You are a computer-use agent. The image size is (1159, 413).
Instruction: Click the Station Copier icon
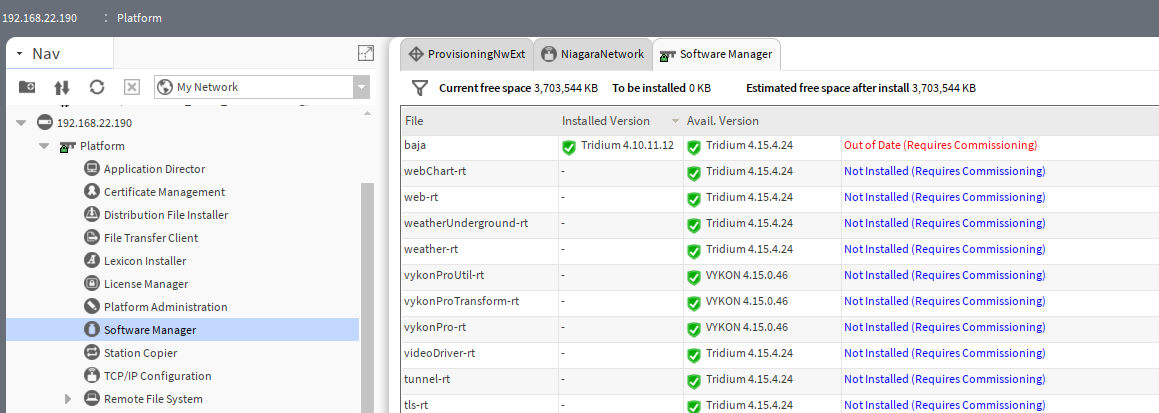pos(92,352)
